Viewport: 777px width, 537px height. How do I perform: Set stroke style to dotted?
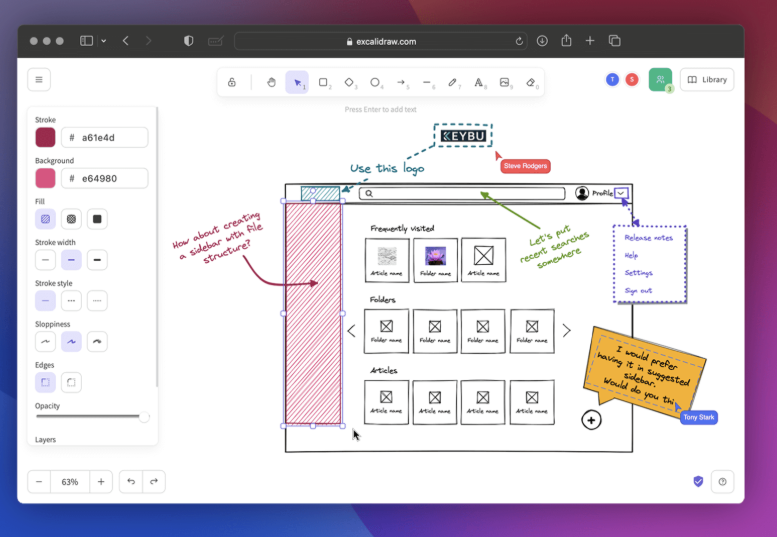pyautogui.click(x=97, y=301)
